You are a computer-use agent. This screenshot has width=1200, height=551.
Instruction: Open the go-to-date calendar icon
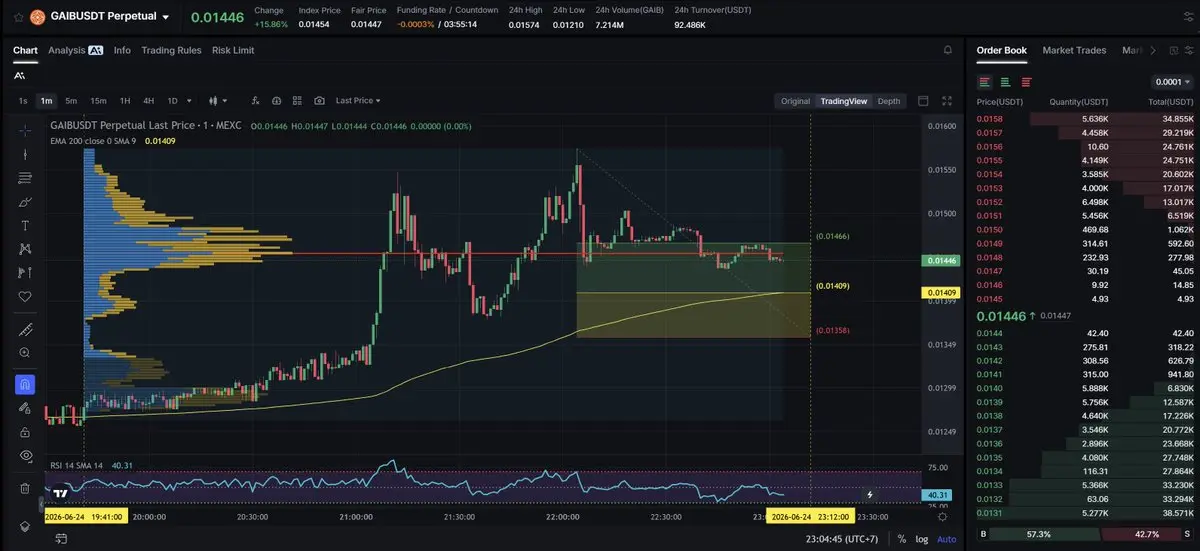(x=62, y=539)
